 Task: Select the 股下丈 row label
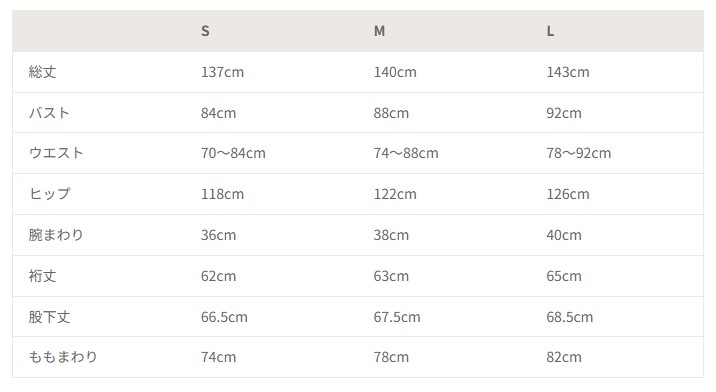tap(49, 317)
